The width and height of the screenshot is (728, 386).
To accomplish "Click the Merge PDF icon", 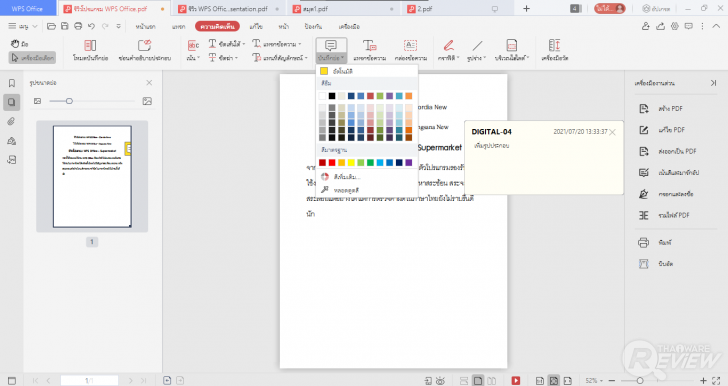I will pos(644,216).
